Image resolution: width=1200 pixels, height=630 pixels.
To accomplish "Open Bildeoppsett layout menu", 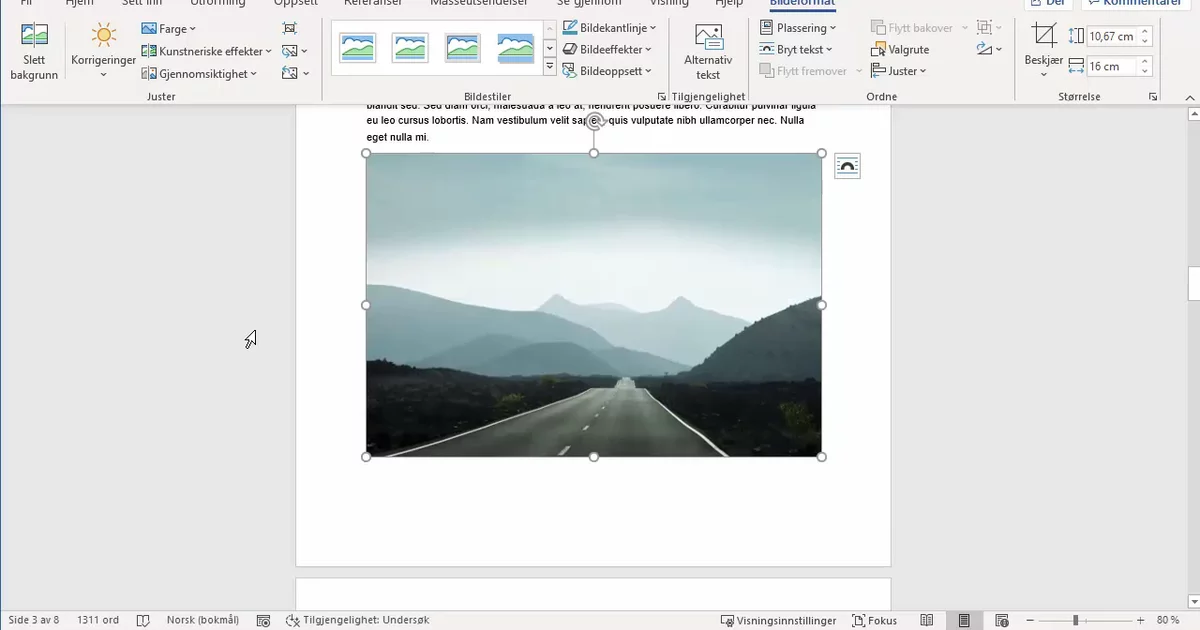I will (x=607, y=71).
